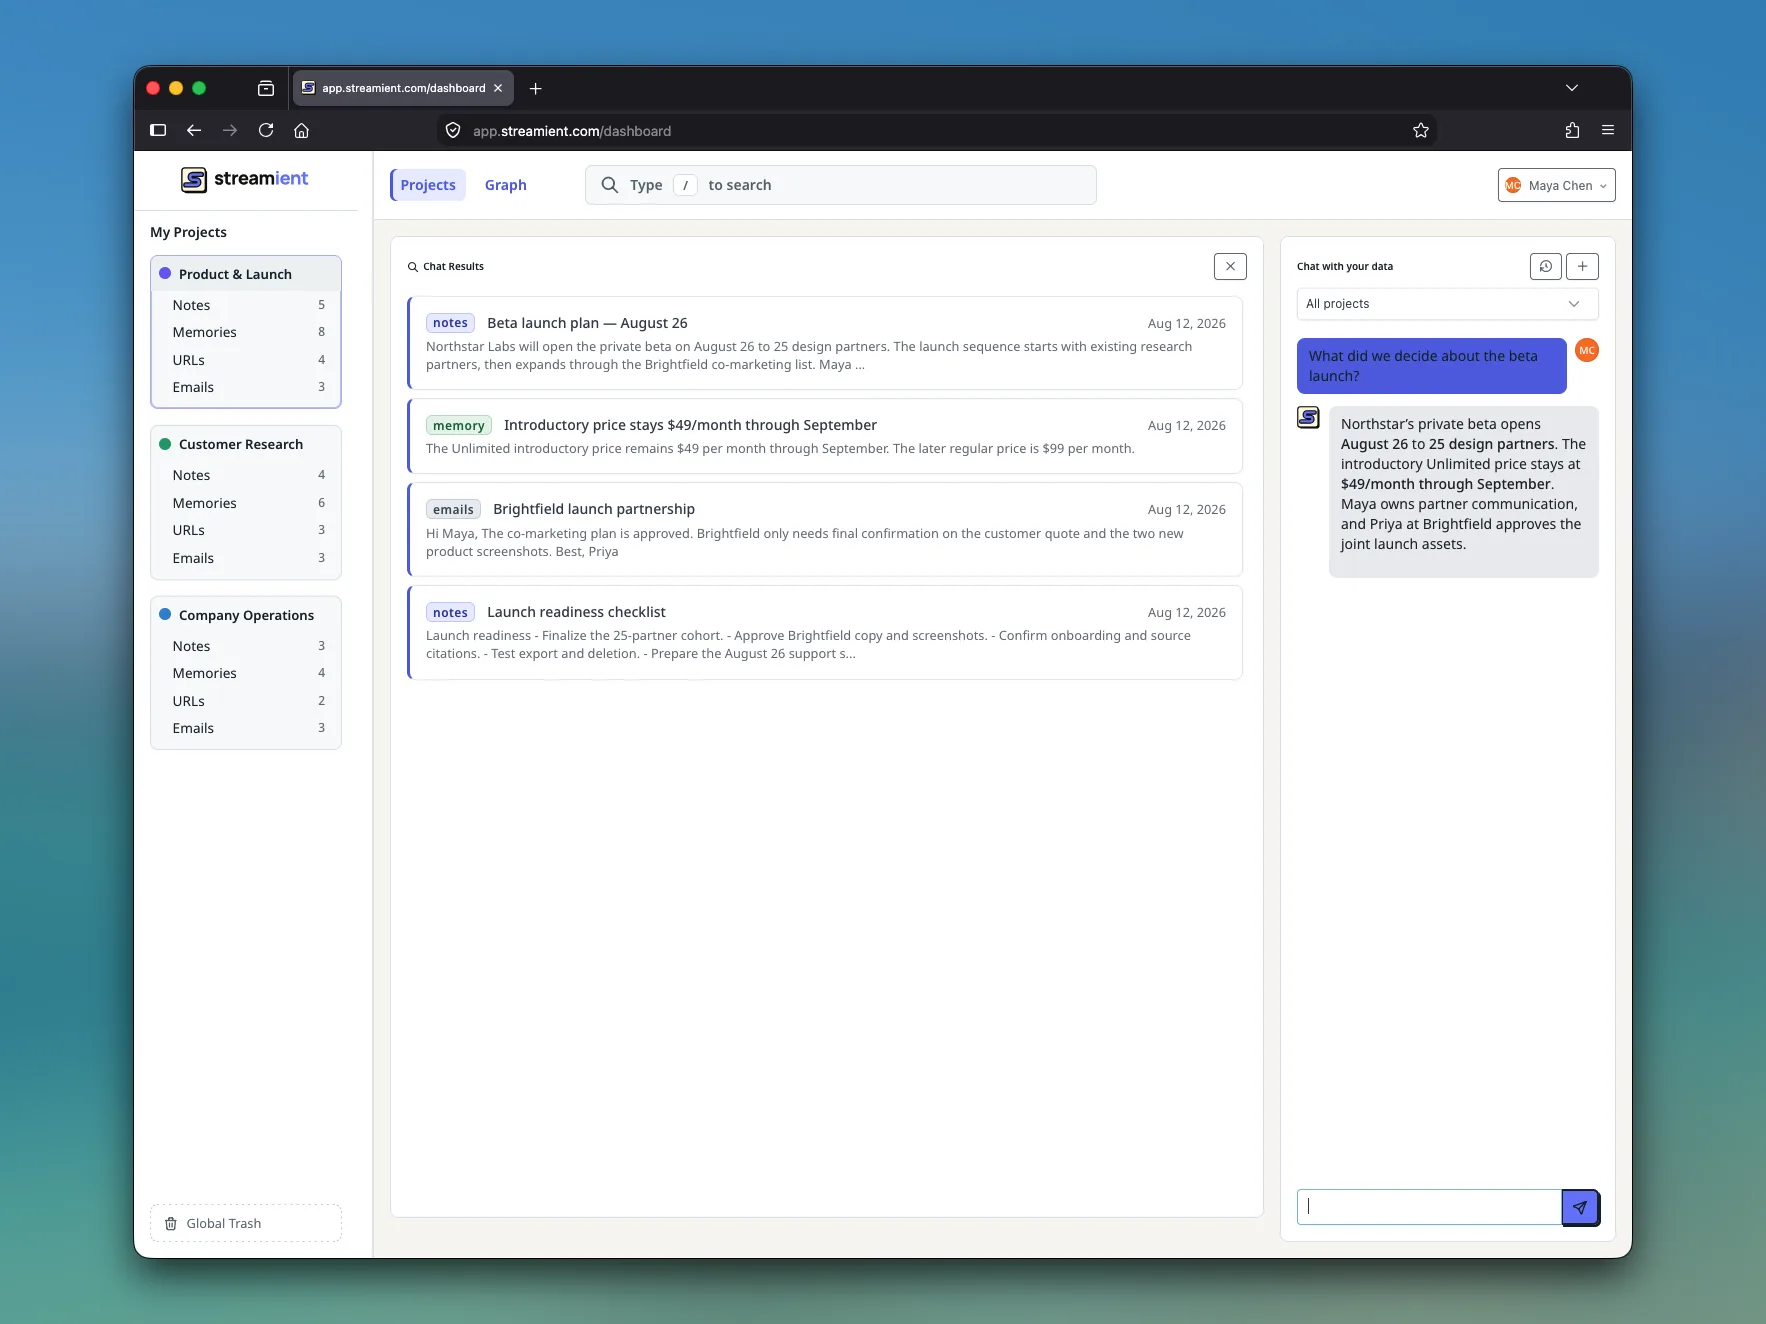1766x1324 pixels.
Task: Expand browser tab list chevron
Action: [x=1572, y=88]
